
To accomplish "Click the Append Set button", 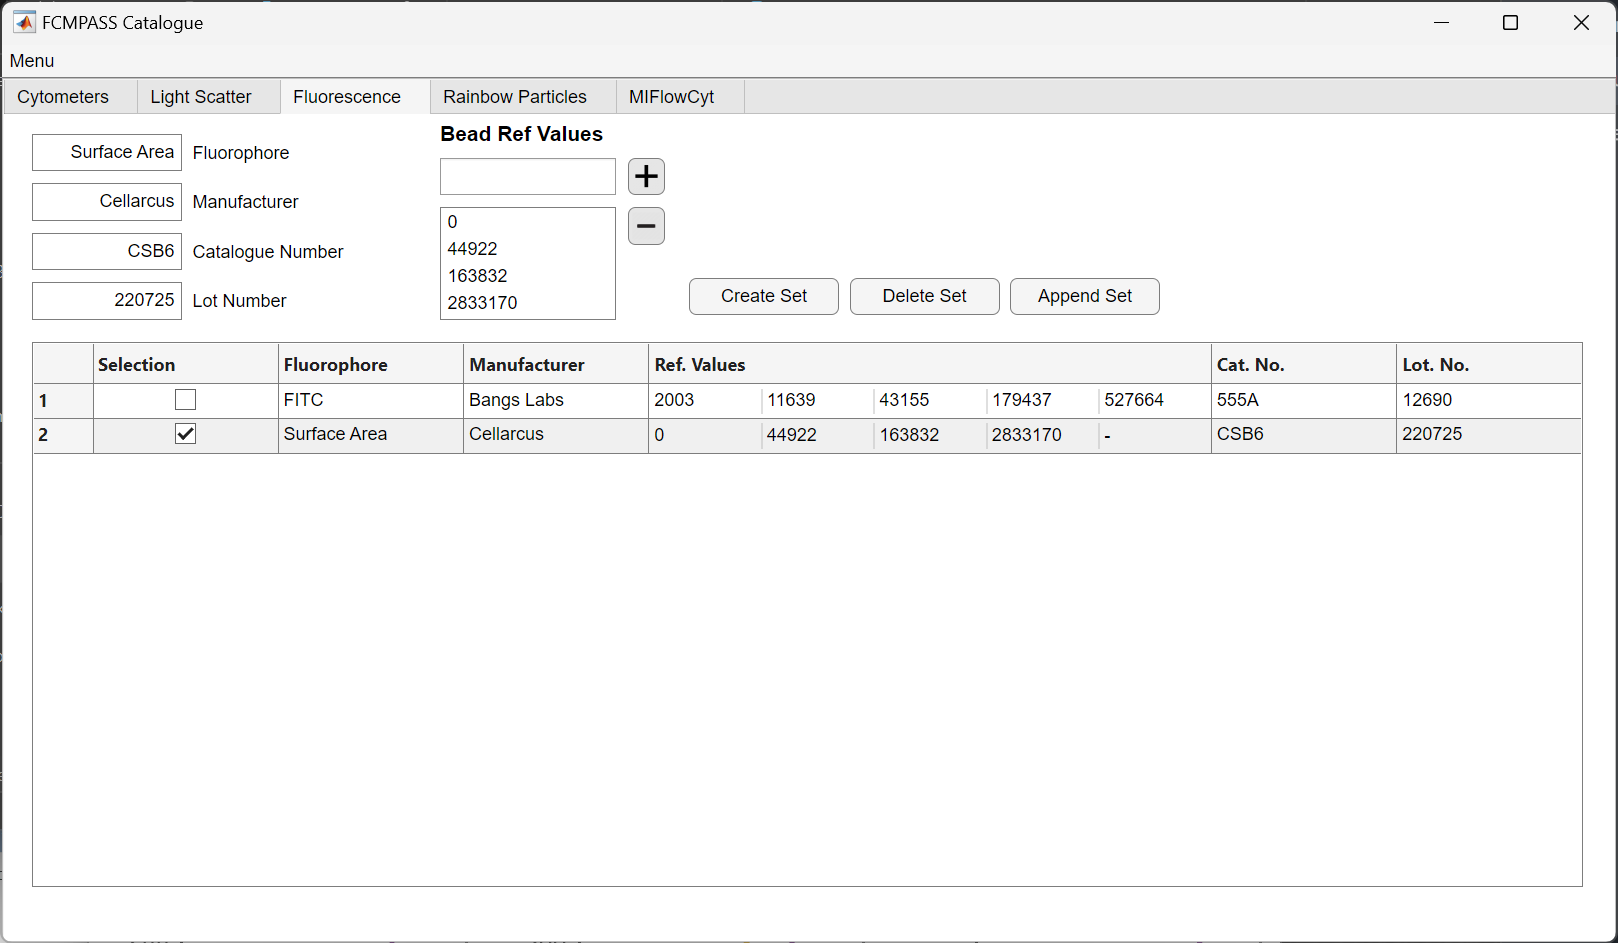I will 1085,296.
